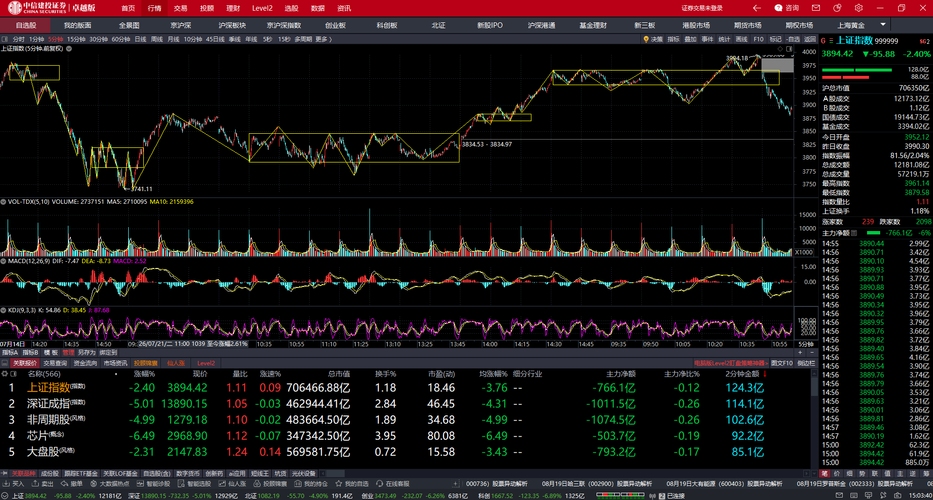Viewport: 933px width, 500px height.
Task: Click the 非周期股 row name
Action: pyautogui.click(x=49, y=420)
